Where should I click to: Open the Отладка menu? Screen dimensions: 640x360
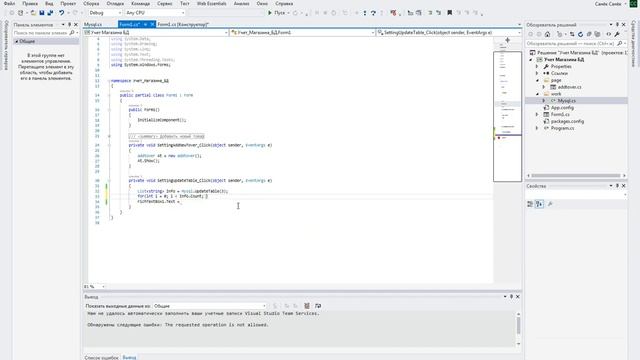pos(115,4)
